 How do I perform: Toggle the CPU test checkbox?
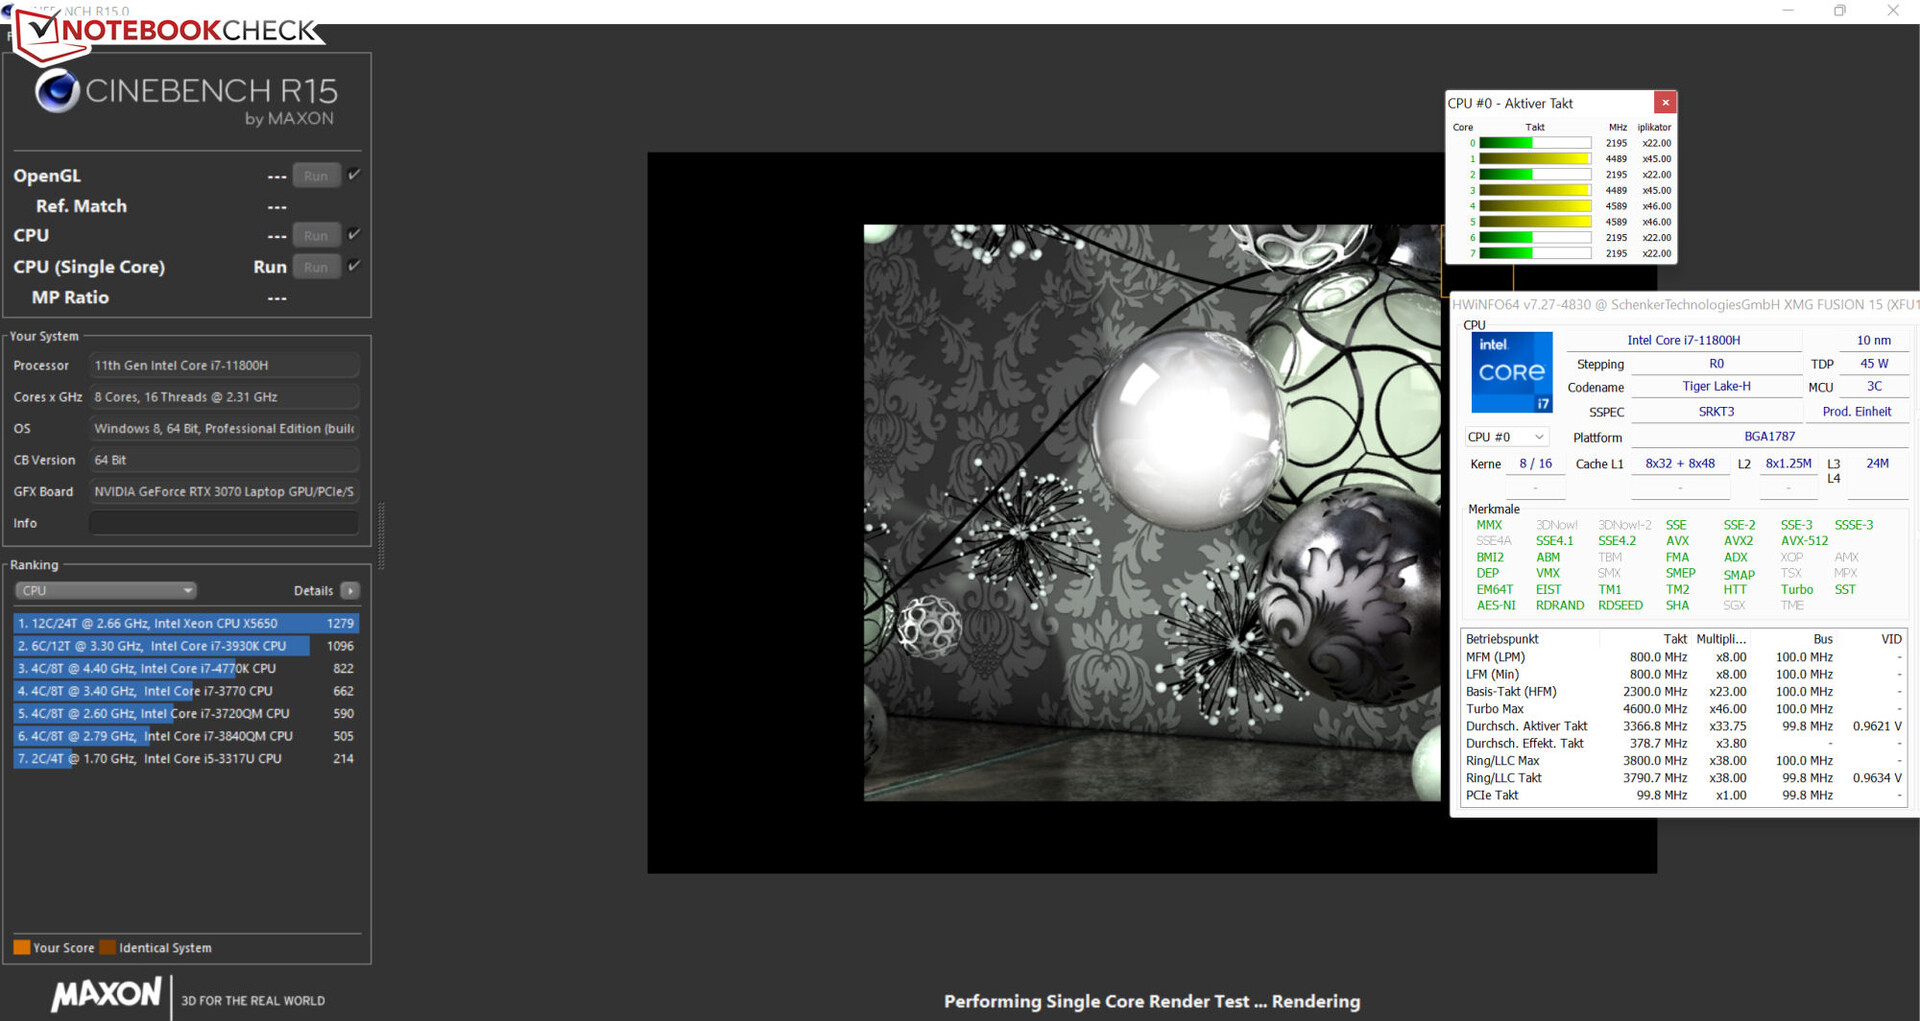point(354,235)
